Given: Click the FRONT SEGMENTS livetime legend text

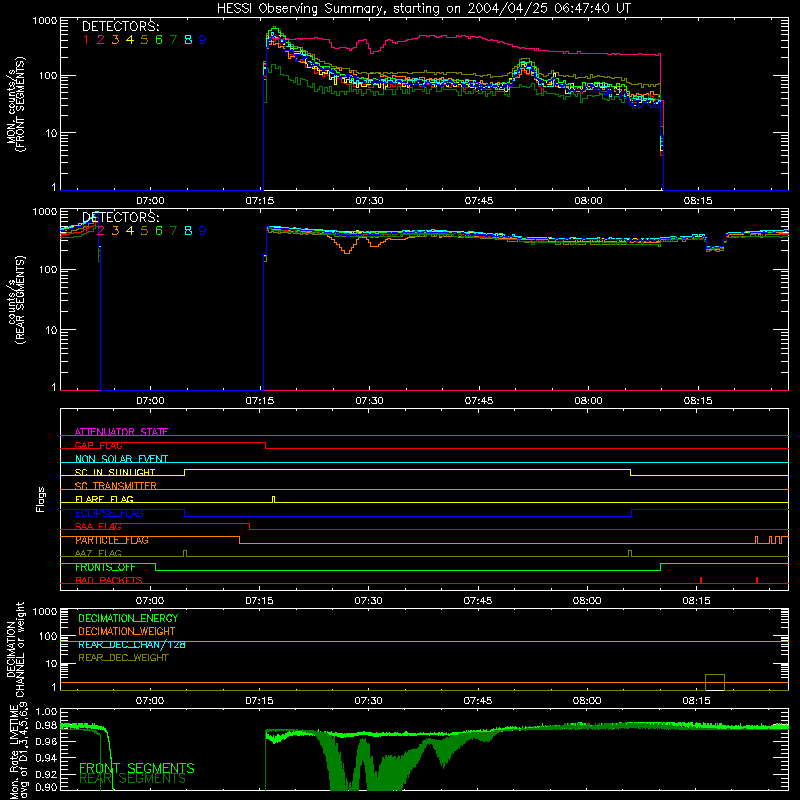Looking at the screenshot, I should pyautogui.click(x=137, y=768).
